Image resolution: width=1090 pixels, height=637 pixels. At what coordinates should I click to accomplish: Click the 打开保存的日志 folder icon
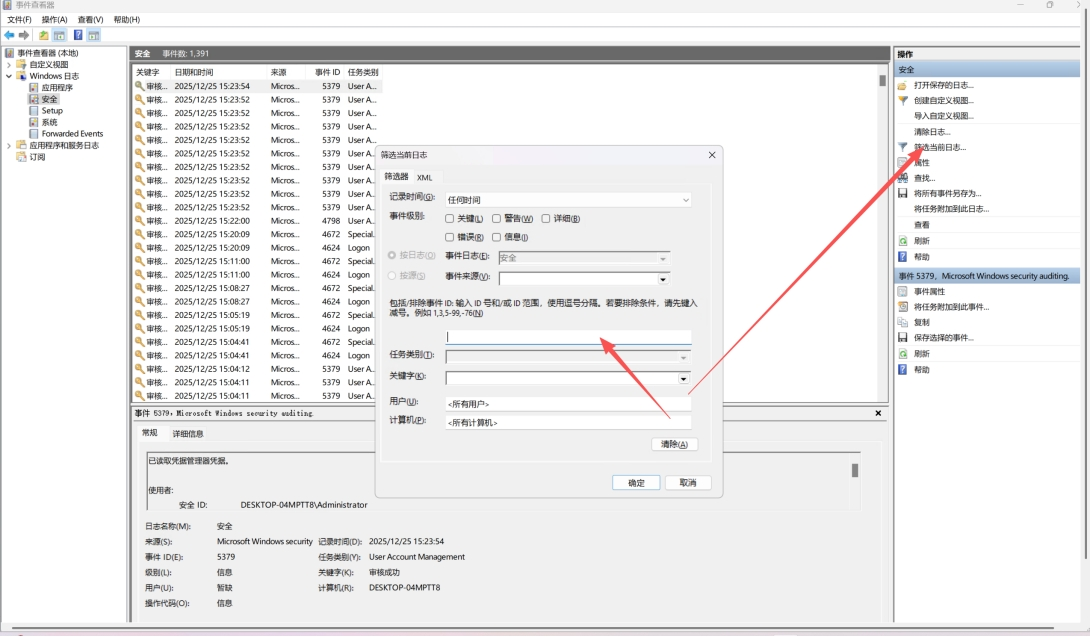902,85
